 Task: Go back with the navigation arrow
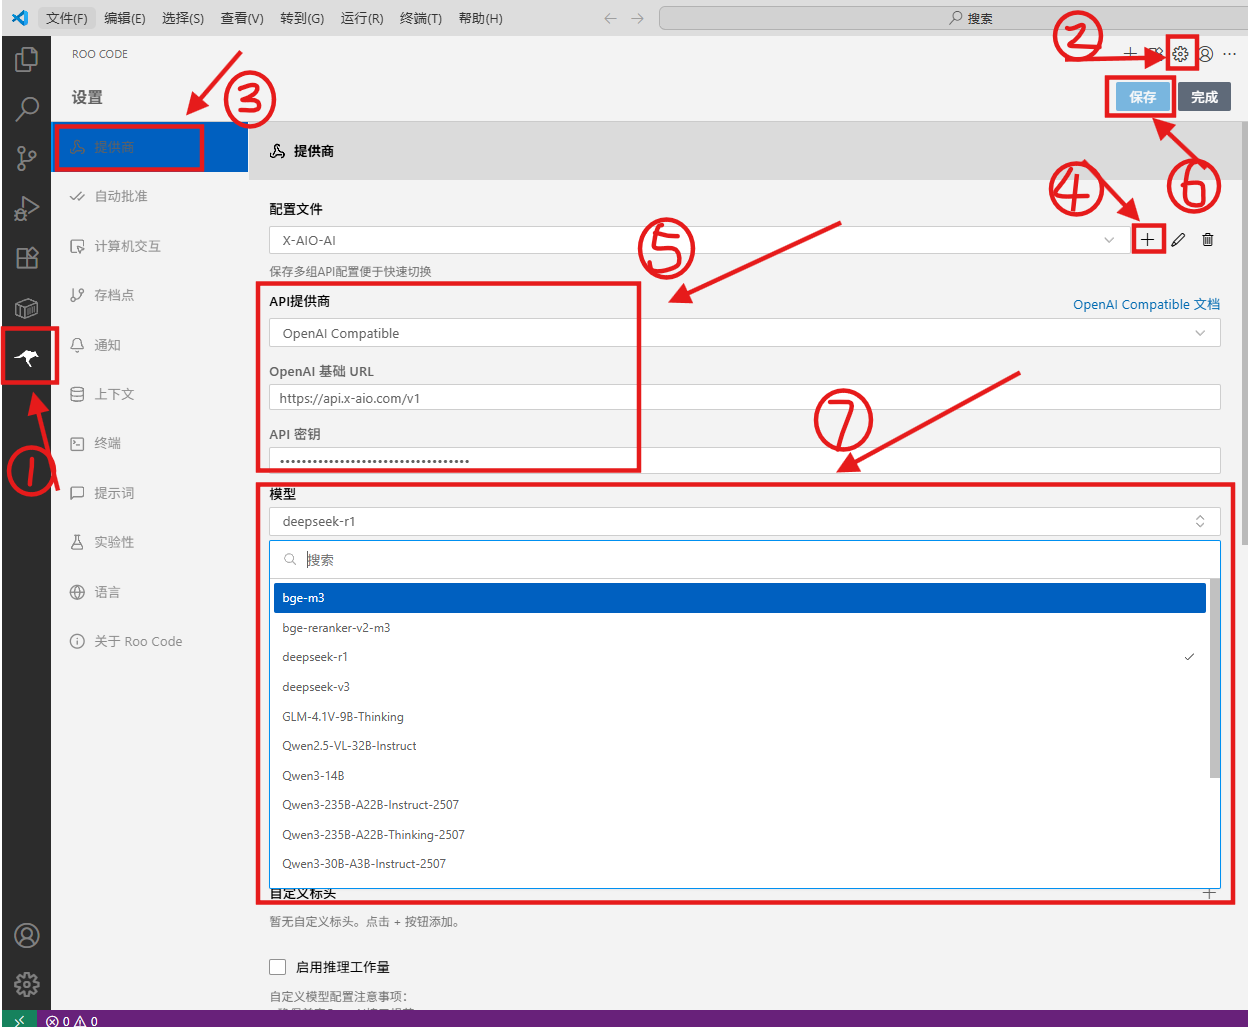pos(611,18)
